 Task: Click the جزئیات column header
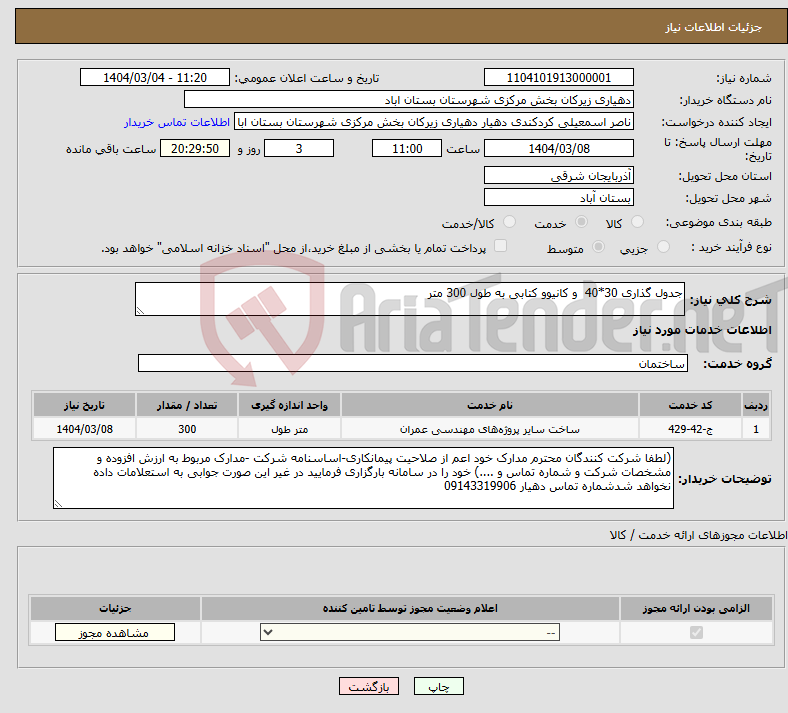click(115, 608)
